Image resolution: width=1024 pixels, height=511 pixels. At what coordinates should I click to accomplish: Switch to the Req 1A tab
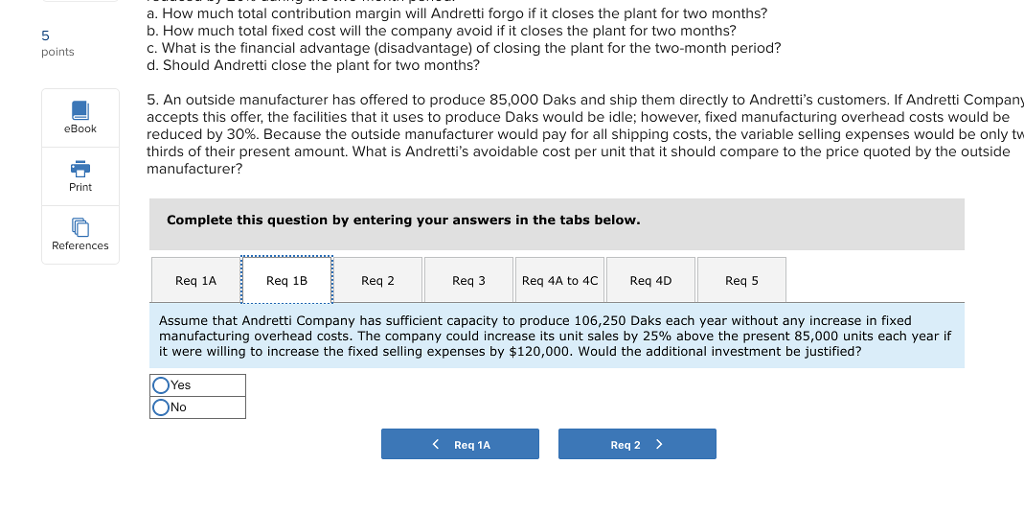(x=196, y=280)
